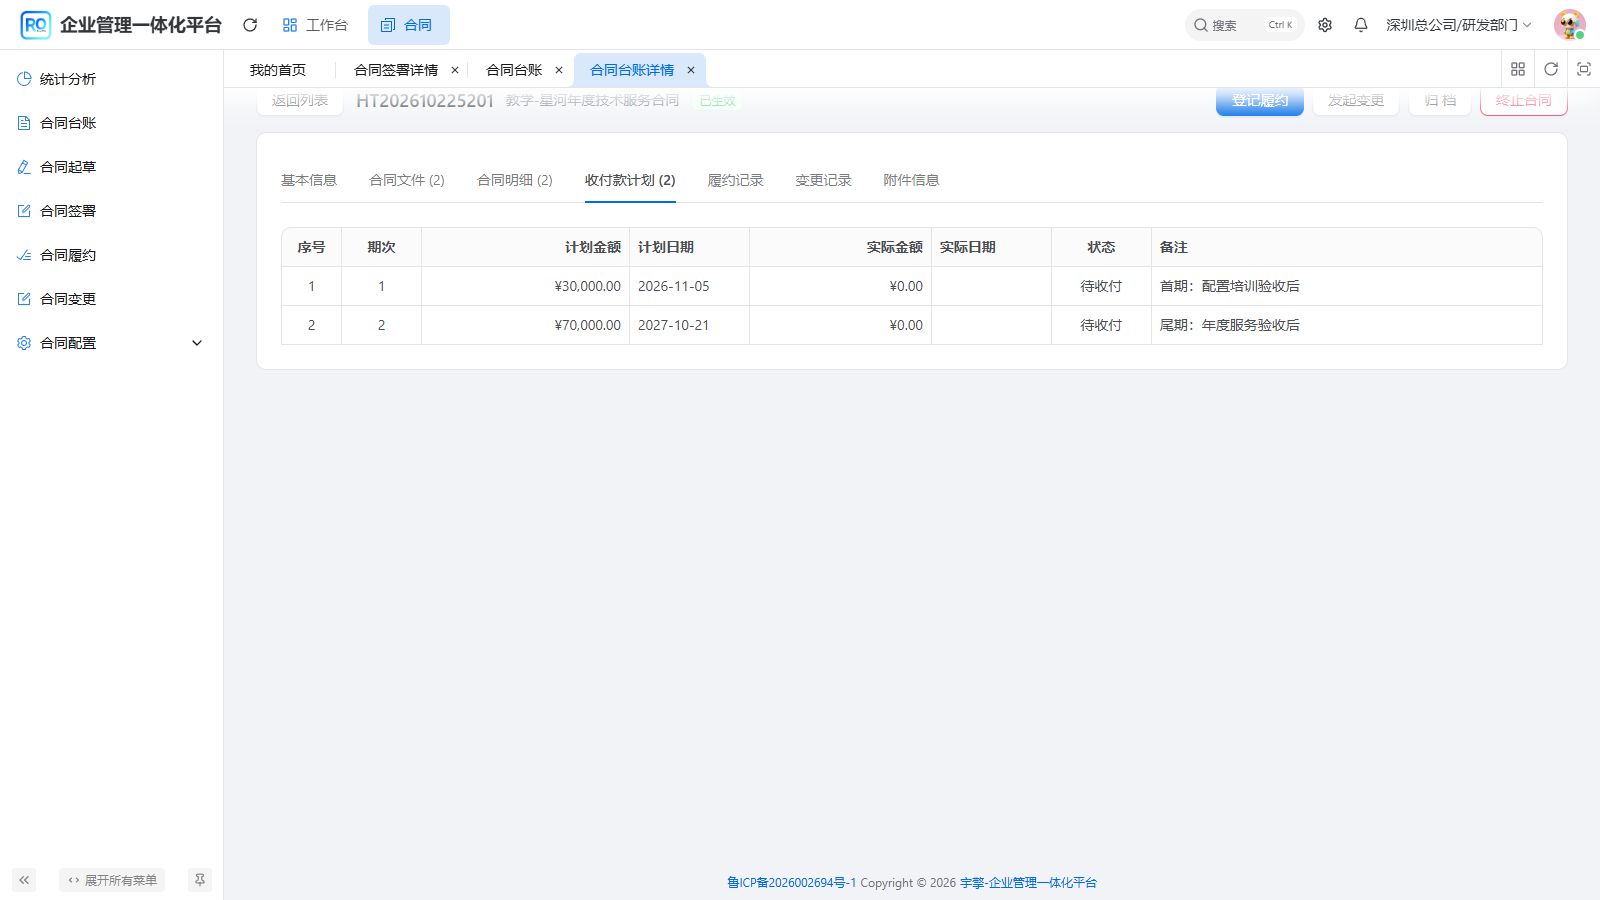1600x900 pixels.
Task: Open the 深圳总公司/研发部门 dropdown
Action: click(x=1459, y=25)
